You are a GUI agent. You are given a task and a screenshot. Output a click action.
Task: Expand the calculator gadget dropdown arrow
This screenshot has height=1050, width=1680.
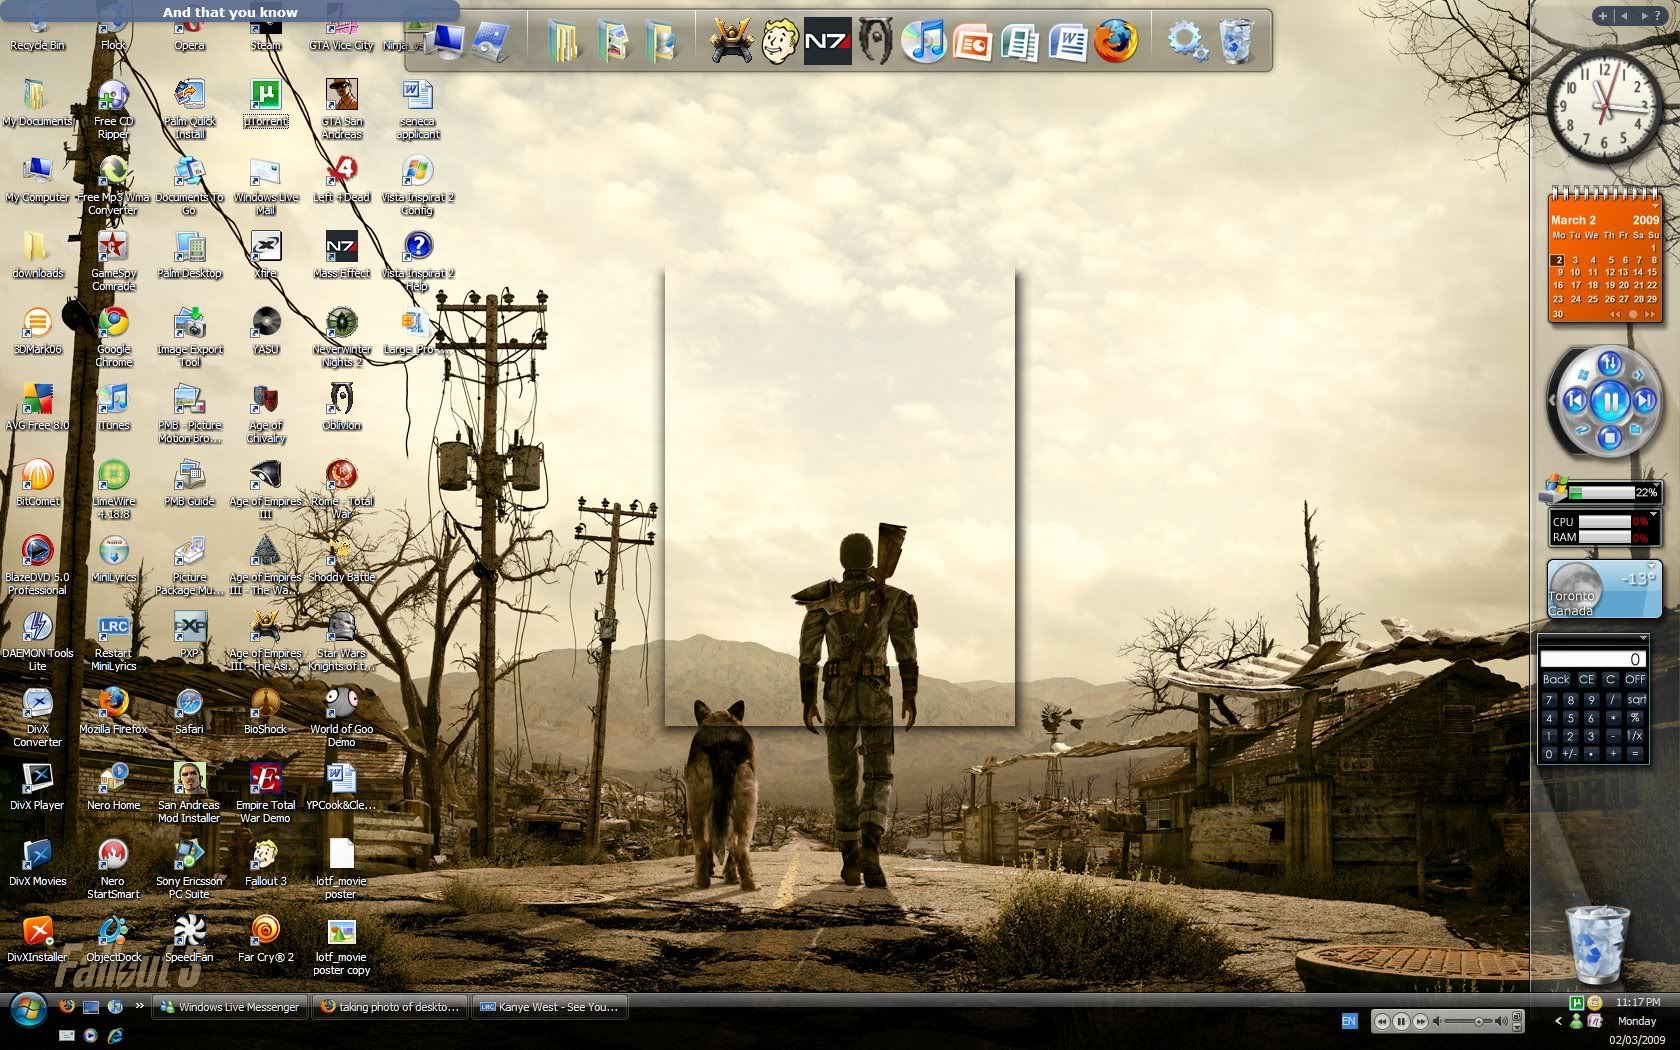coord(1642,638)
